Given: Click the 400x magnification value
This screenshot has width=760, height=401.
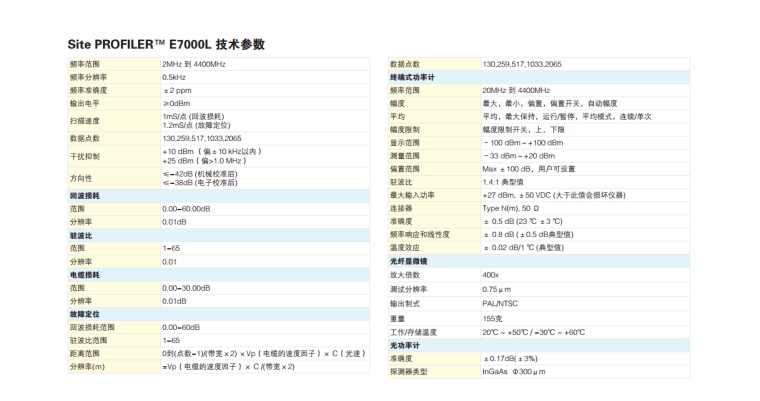Looking at the screenshot, I should pos(490,274).
